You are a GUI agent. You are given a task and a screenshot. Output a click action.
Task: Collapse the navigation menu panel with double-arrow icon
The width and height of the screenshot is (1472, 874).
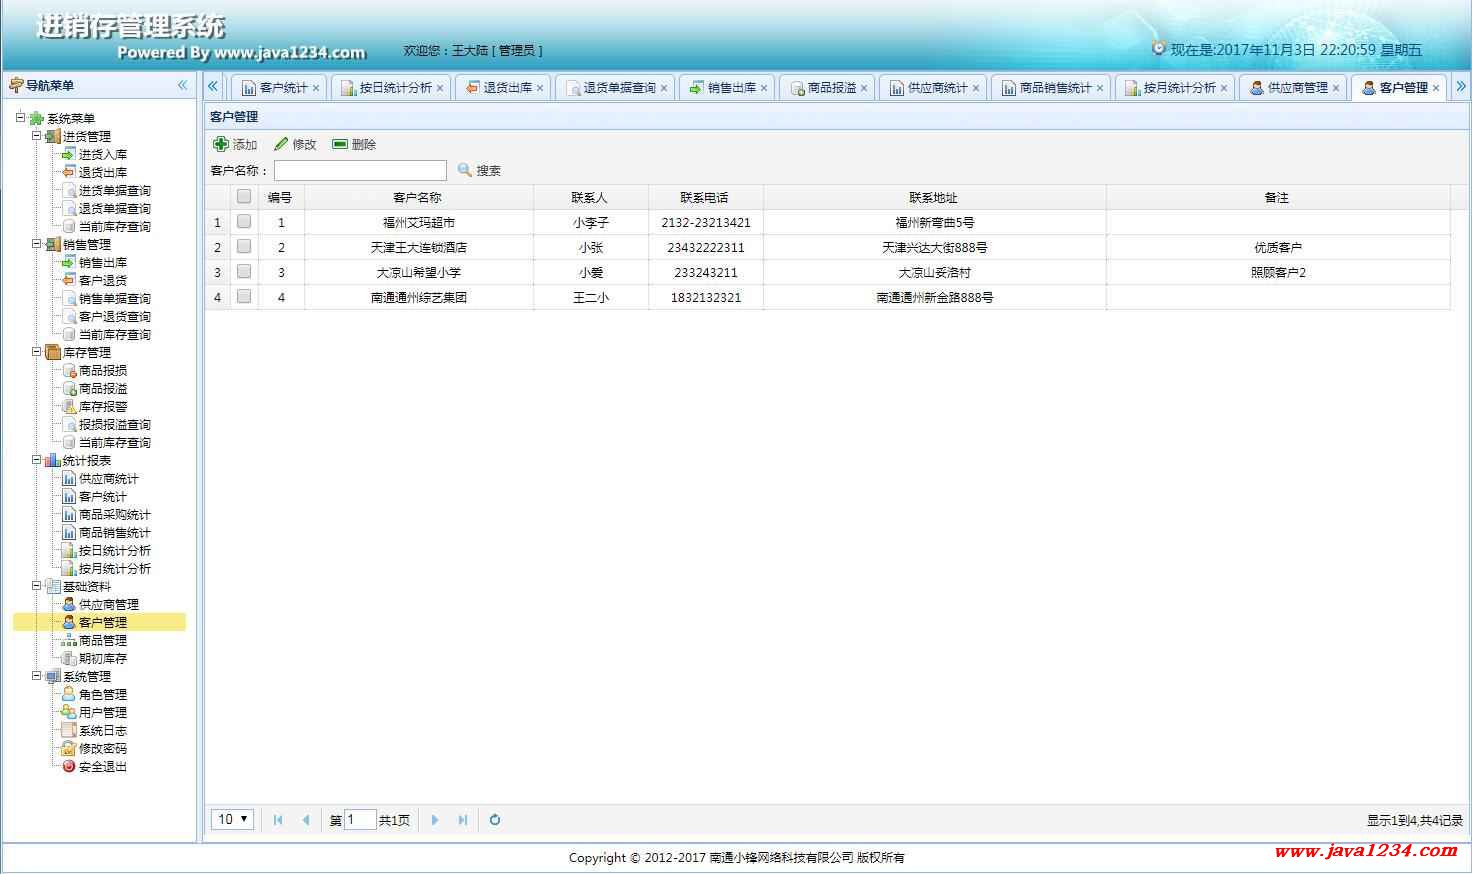pos(182,85)
